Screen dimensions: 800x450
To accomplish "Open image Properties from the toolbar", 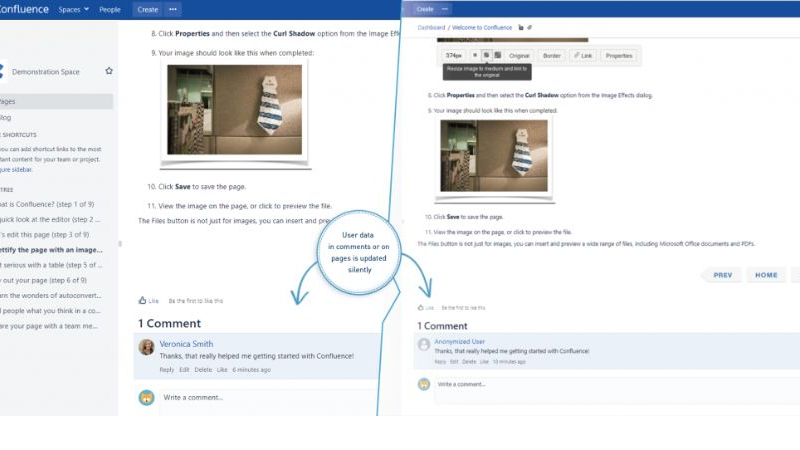I will (x=619, y=56).
